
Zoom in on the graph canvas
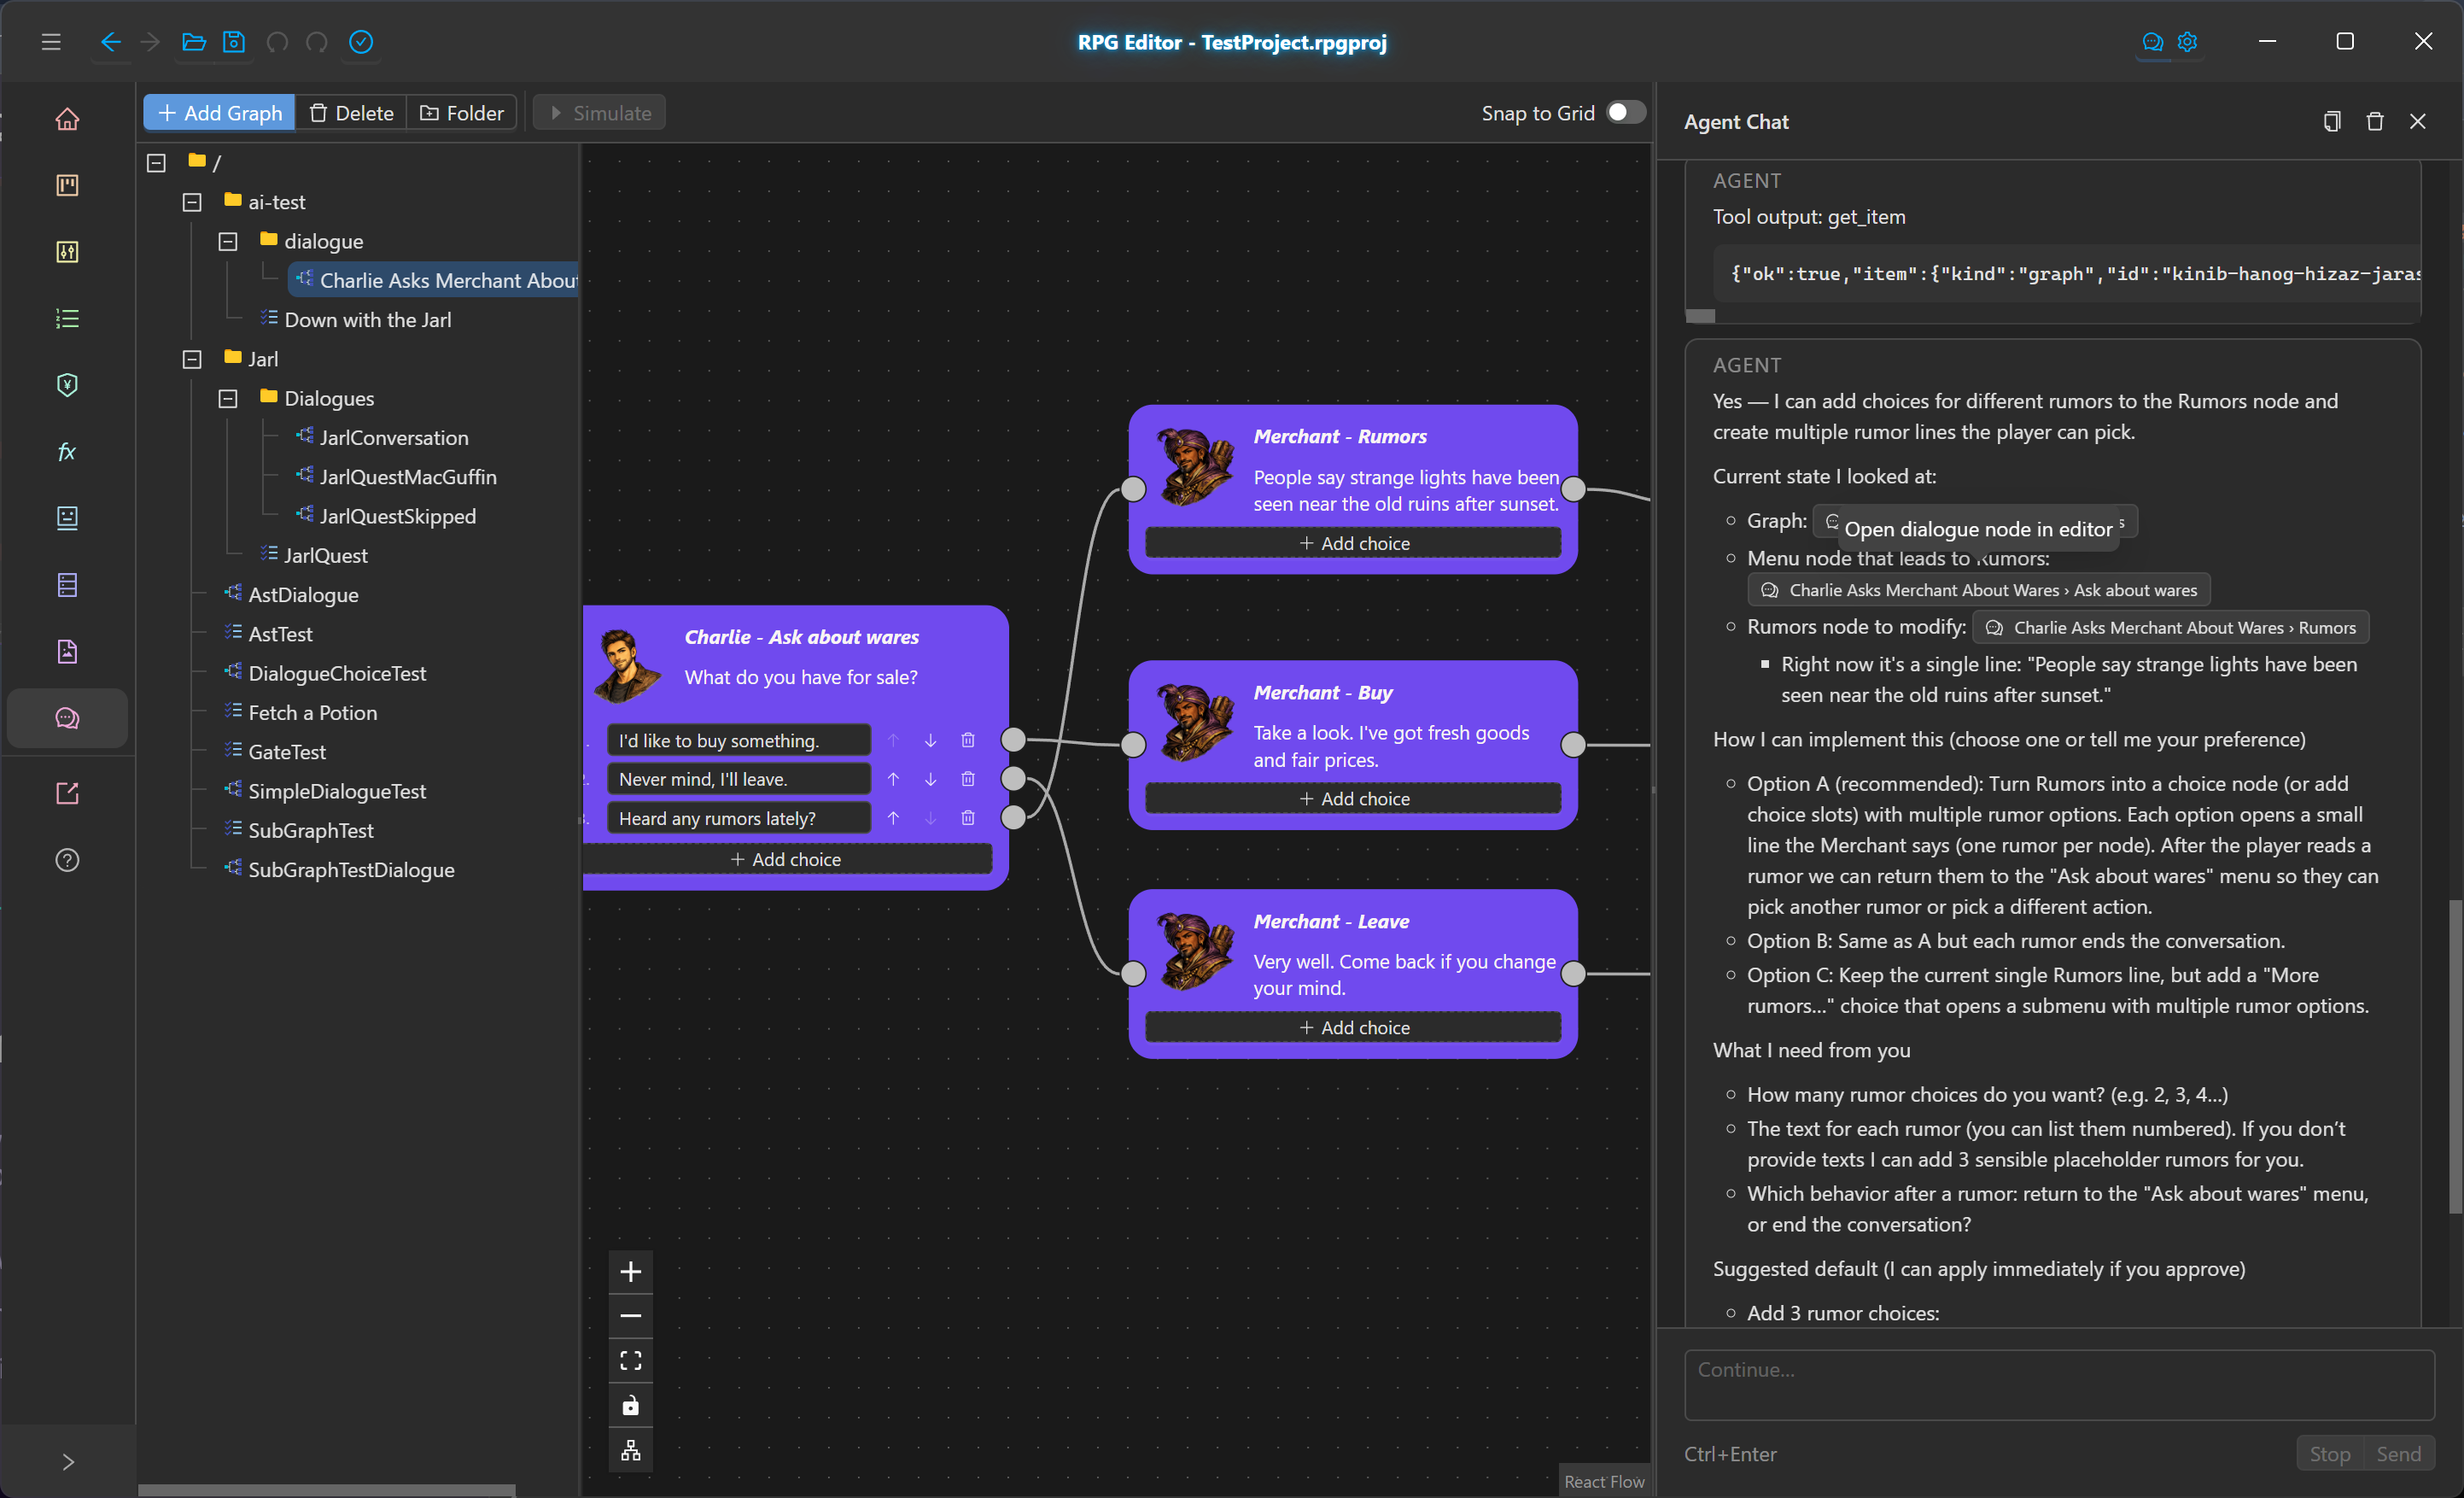coord(630,1272)
